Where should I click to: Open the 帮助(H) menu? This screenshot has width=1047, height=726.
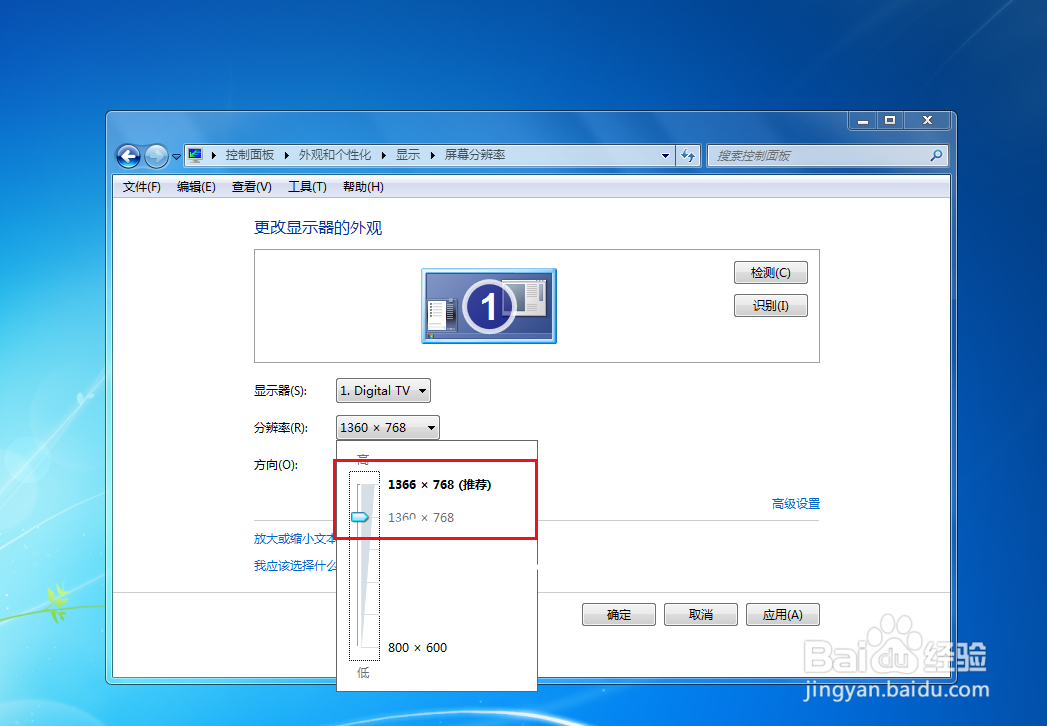(x=363, y=187)
